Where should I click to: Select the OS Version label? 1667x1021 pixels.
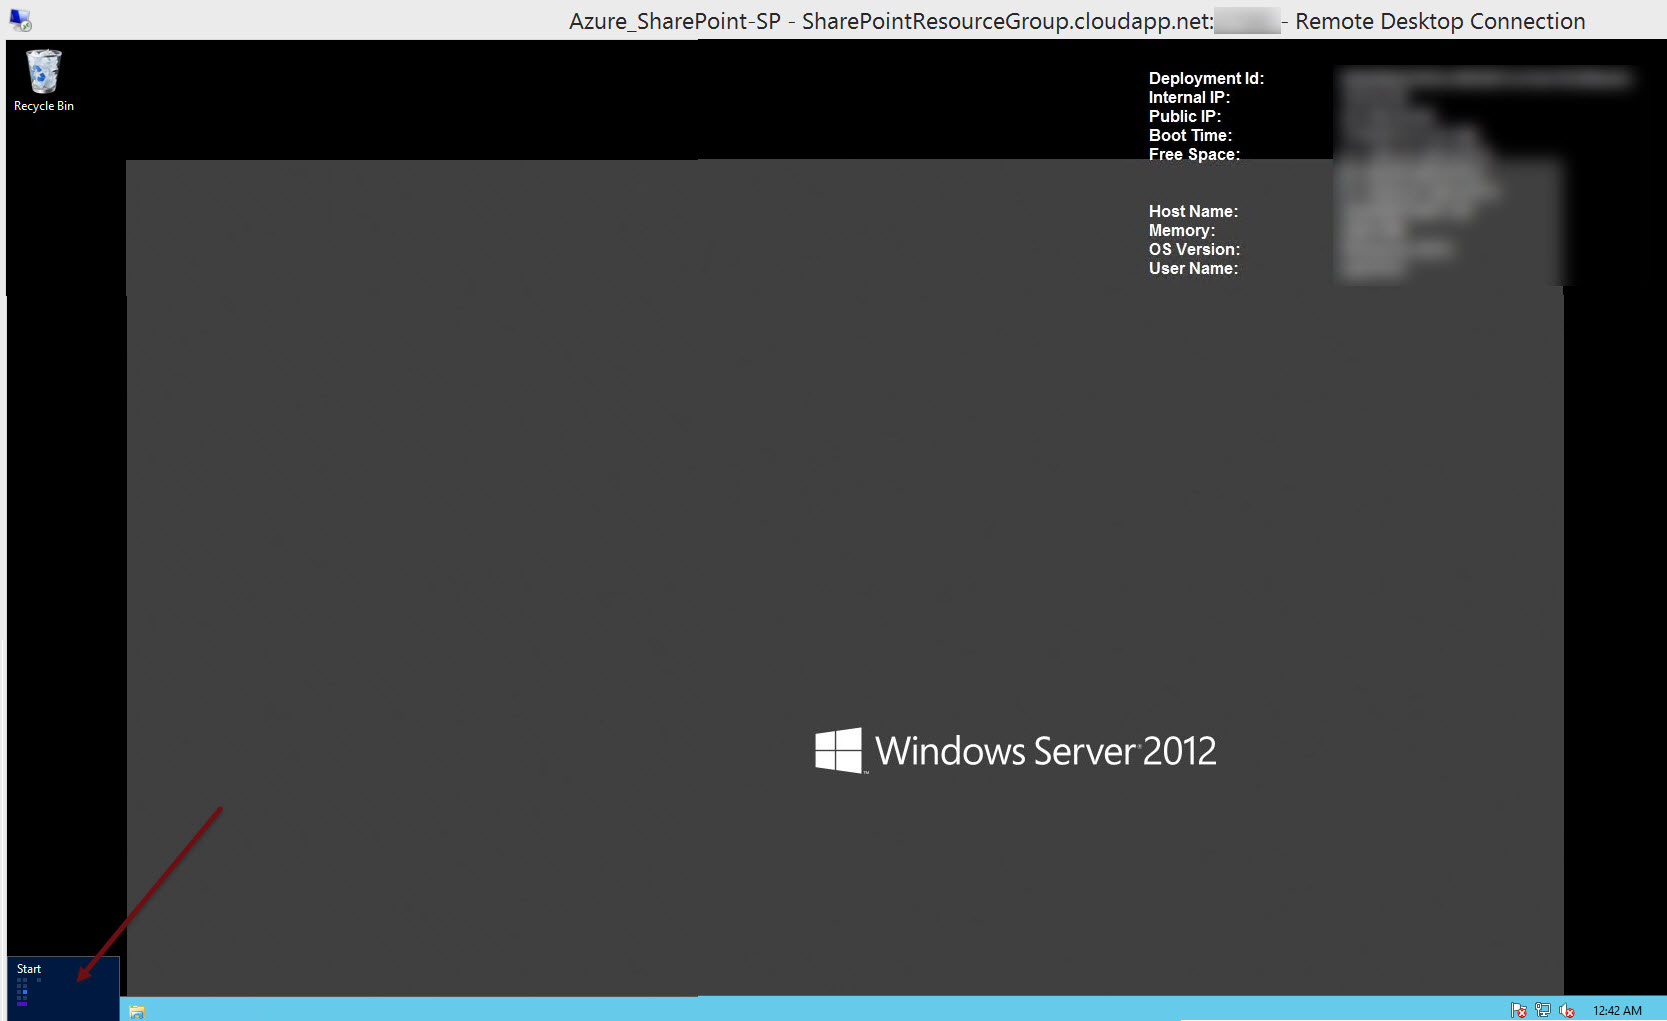(1194, 249)
